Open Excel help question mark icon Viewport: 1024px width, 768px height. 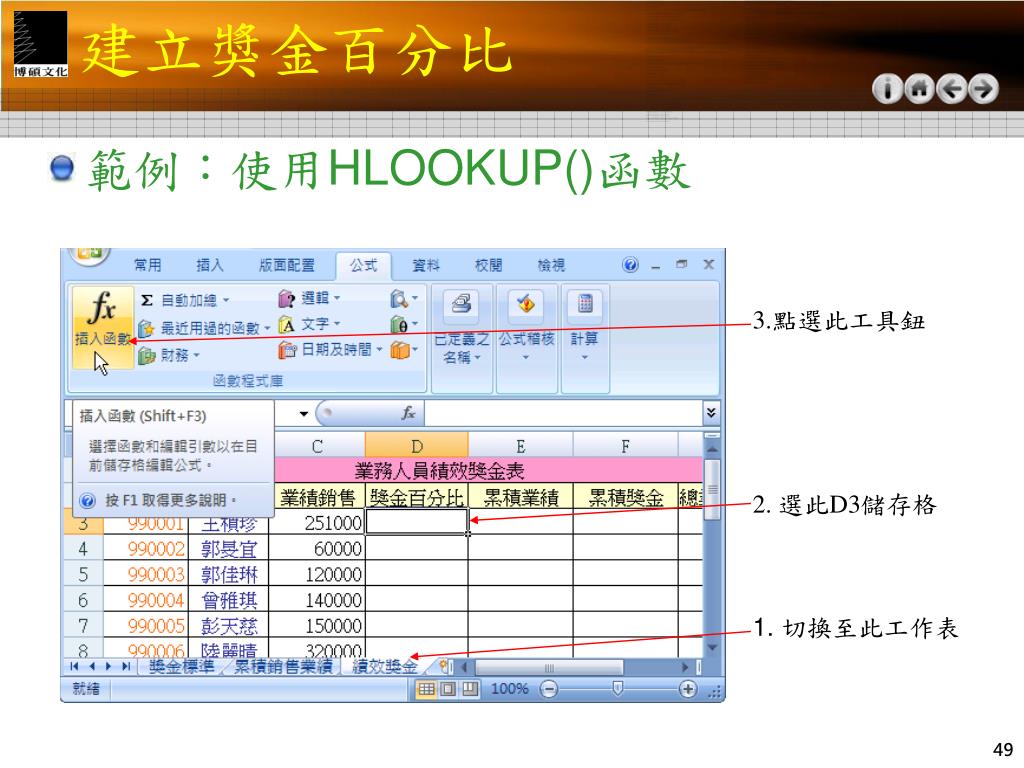[x=630, y=264]
